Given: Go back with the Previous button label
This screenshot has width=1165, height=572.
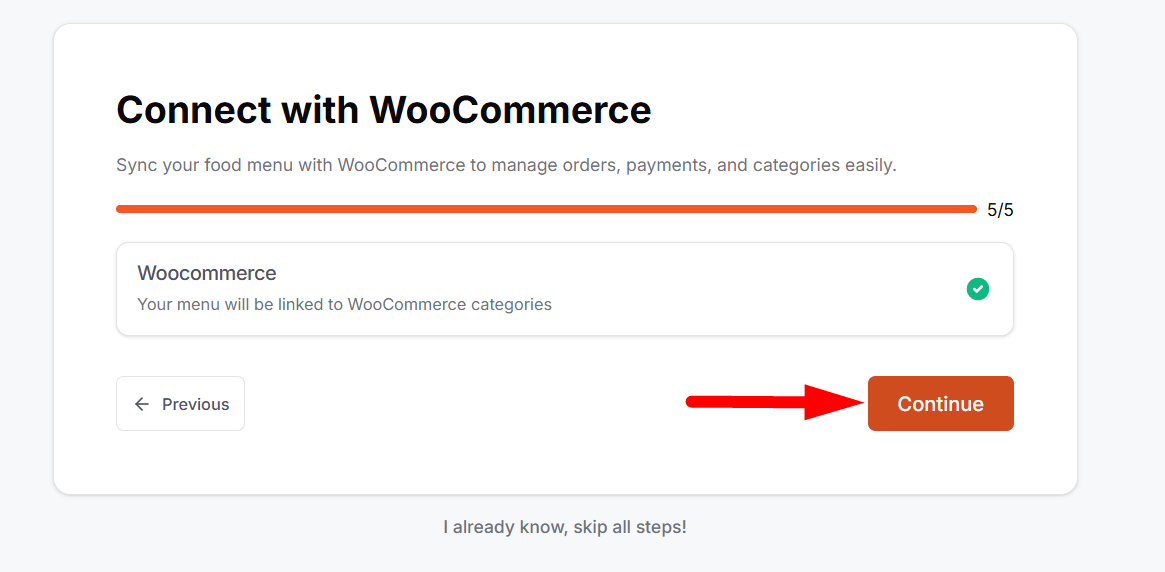Looking at the screenshot, I should pos(196,404).
